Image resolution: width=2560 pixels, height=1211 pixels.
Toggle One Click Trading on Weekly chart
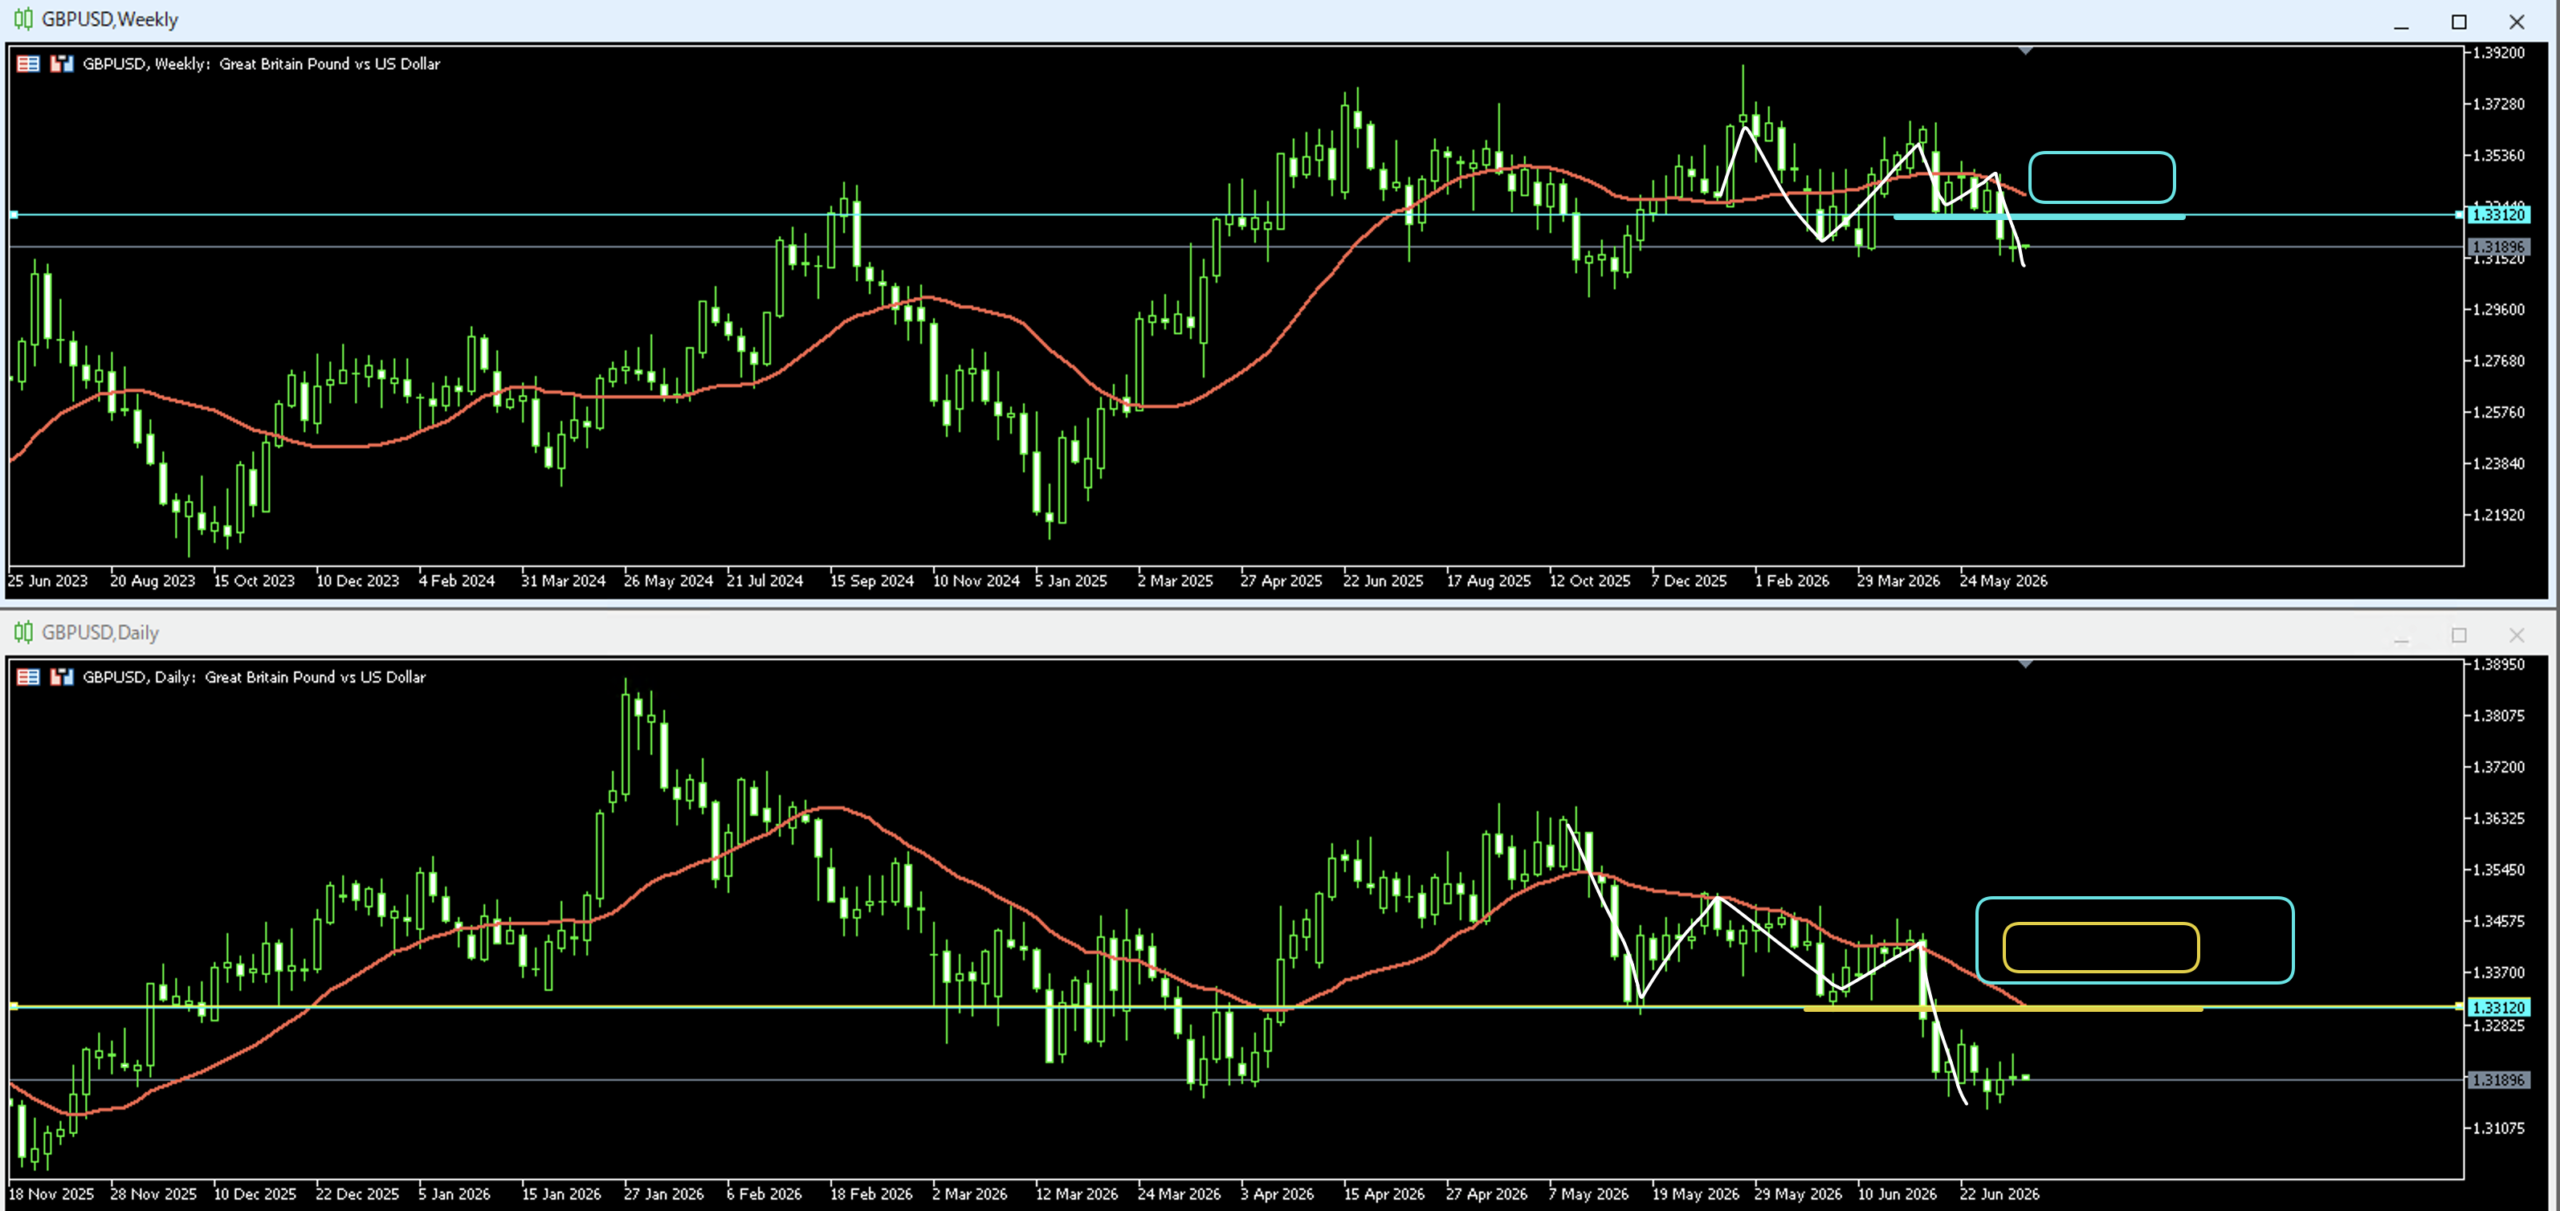[62, 64]
